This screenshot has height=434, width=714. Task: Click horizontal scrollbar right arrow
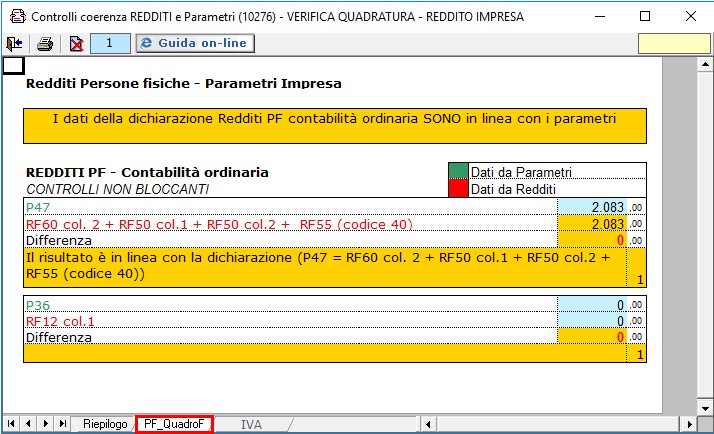pyautogui.click(x=689, y=424)
